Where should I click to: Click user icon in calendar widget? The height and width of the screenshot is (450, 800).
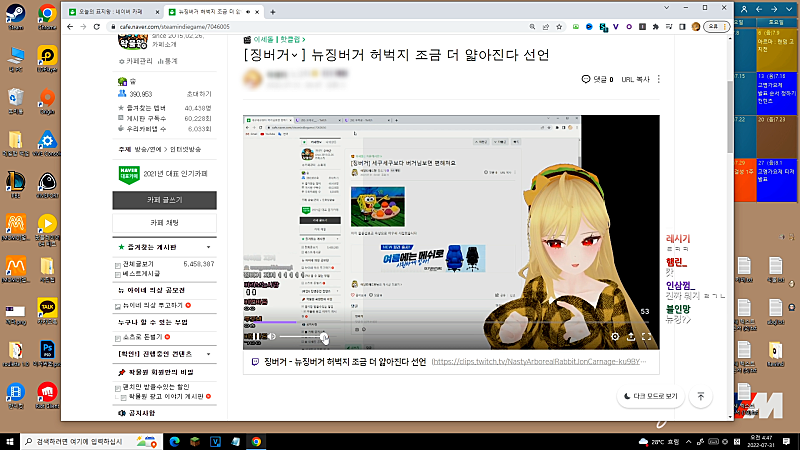pyautogui.click(x=744, y=9)
